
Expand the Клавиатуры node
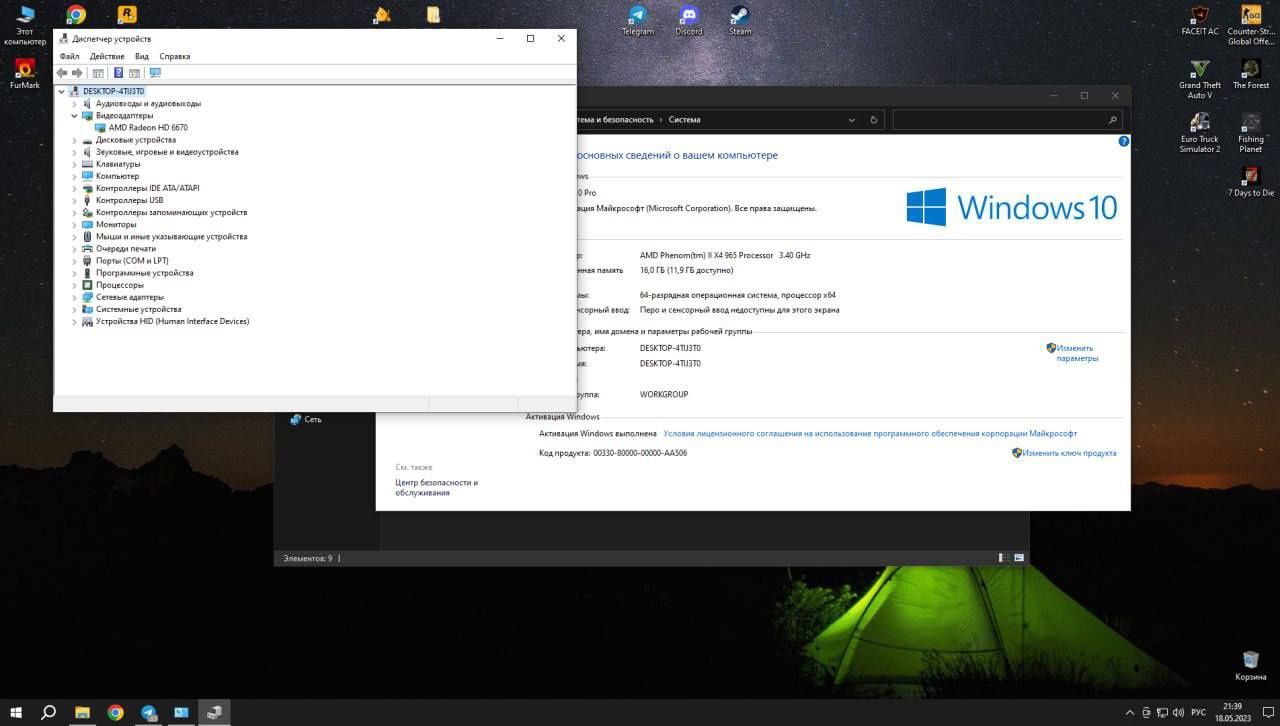tap(74, 164)
